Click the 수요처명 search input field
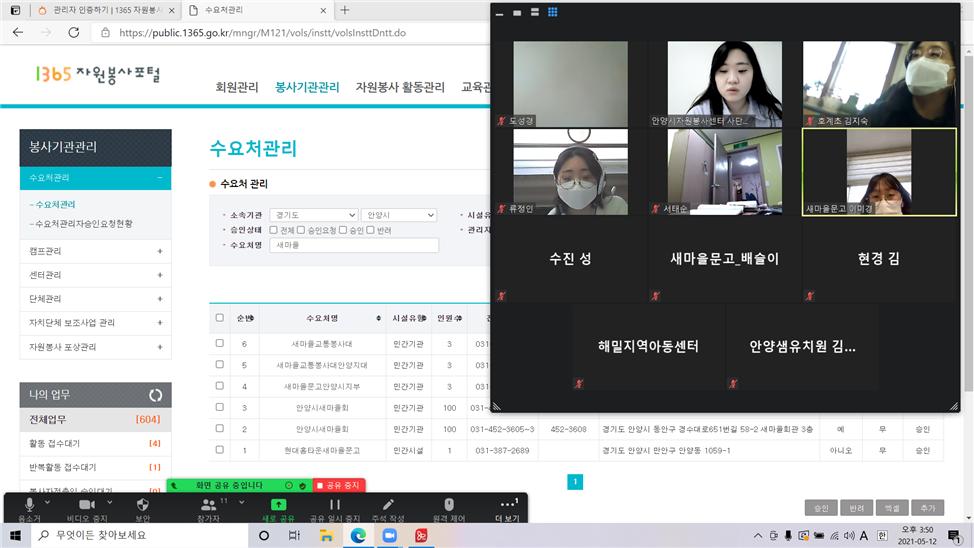Viewport: 974px width, 548px height. tap(354, 245)
